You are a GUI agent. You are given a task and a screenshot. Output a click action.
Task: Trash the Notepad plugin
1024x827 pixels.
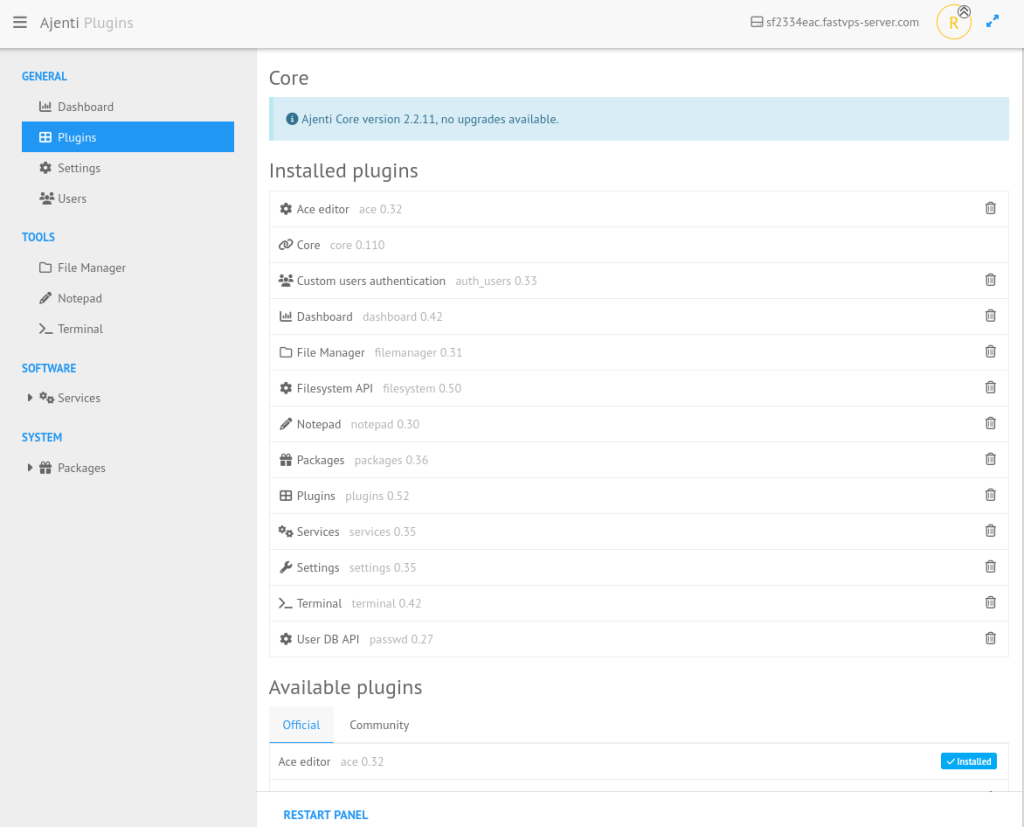990,424
